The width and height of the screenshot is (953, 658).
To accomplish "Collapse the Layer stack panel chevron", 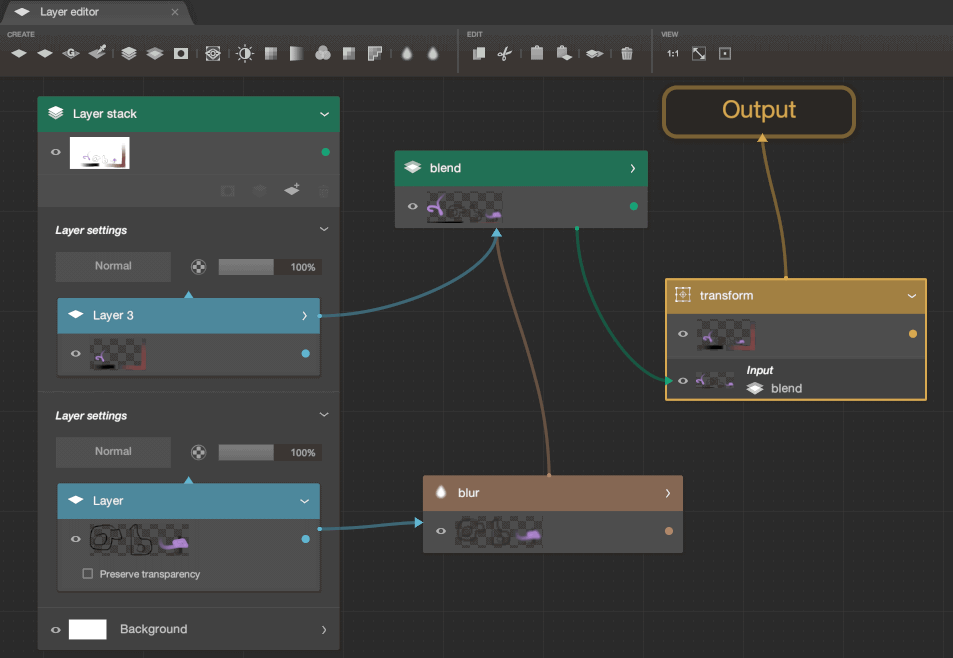I will coord(324,114).
